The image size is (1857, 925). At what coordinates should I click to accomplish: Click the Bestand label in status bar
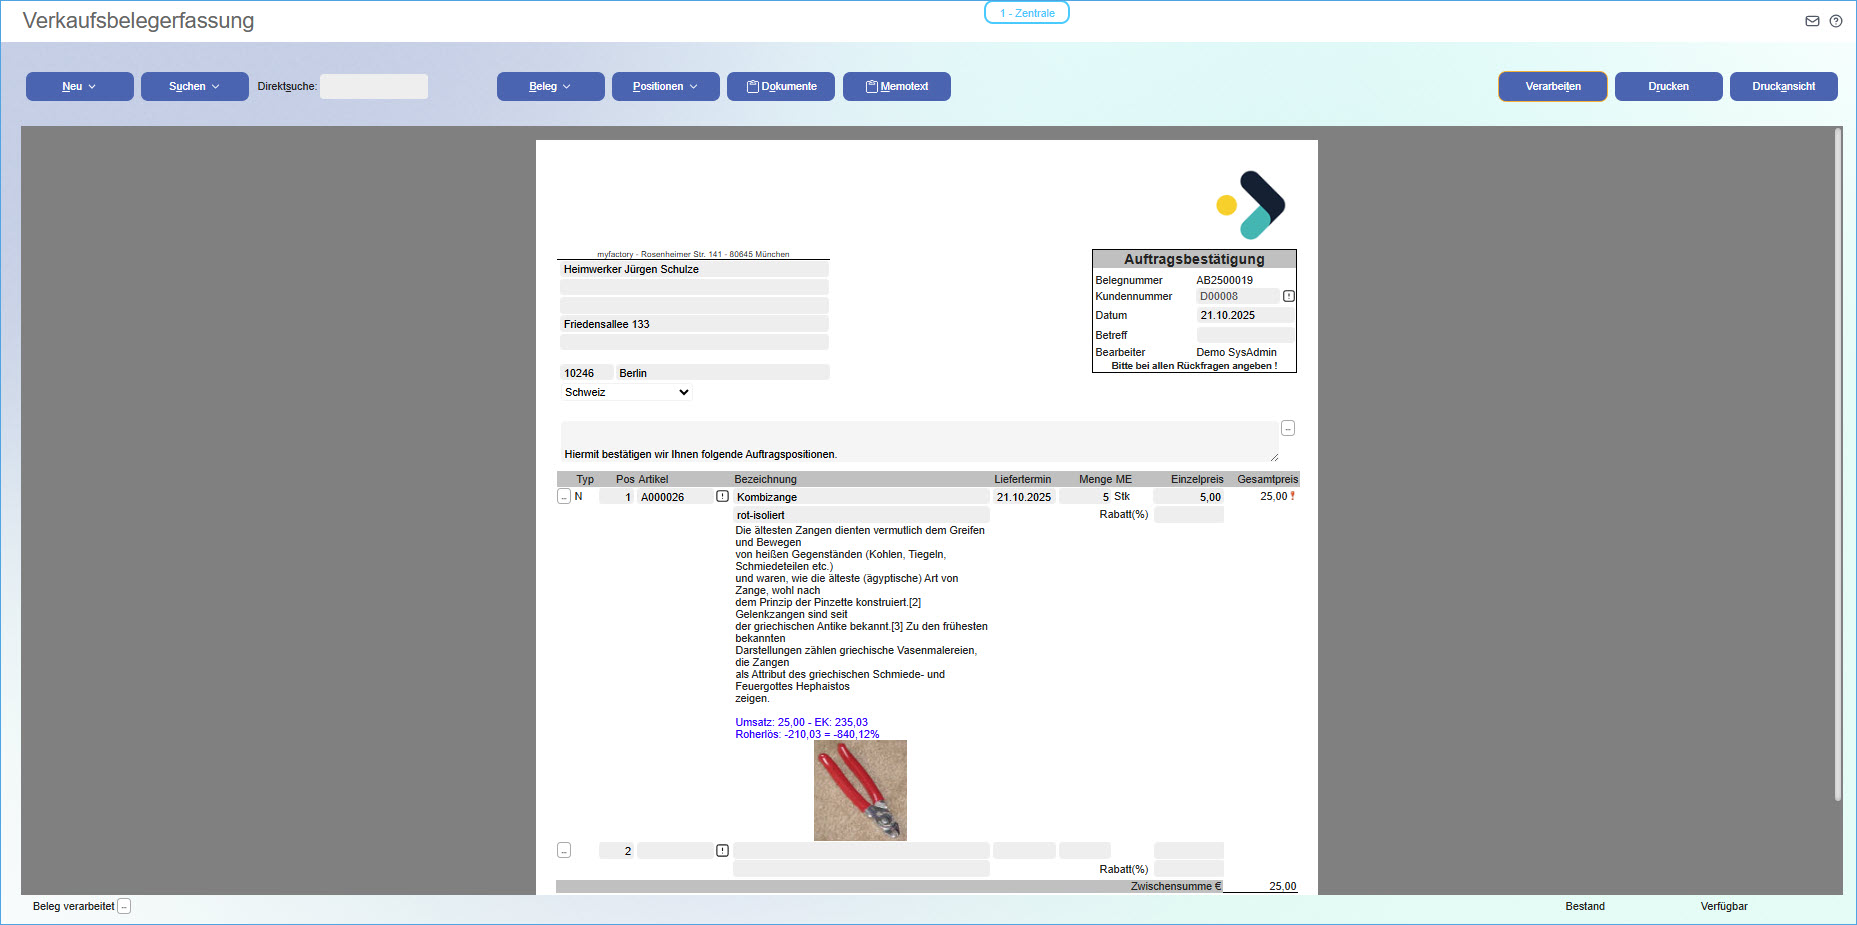point(1585,906)
